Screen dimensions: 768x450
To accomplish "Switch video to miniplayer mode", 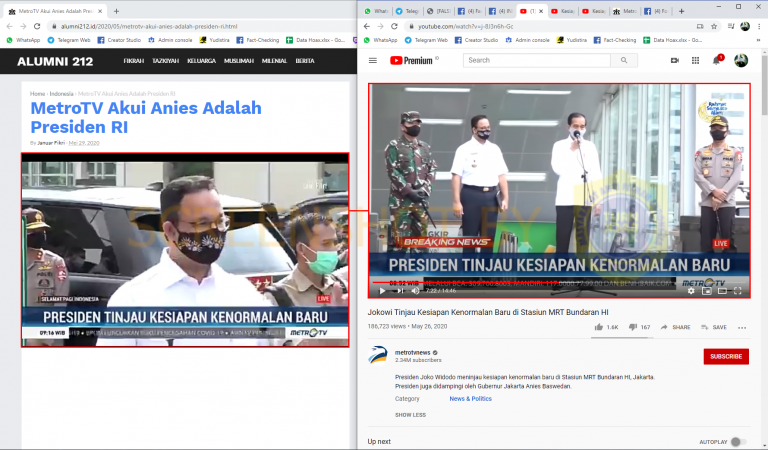I will point(706,290).
